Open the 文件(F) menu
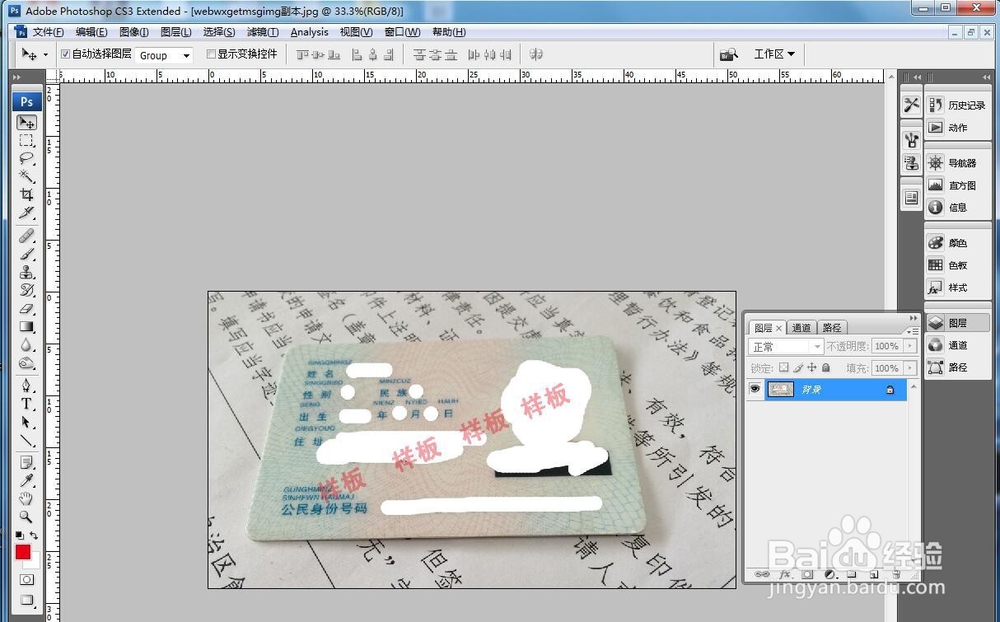 tap(48, 32)
